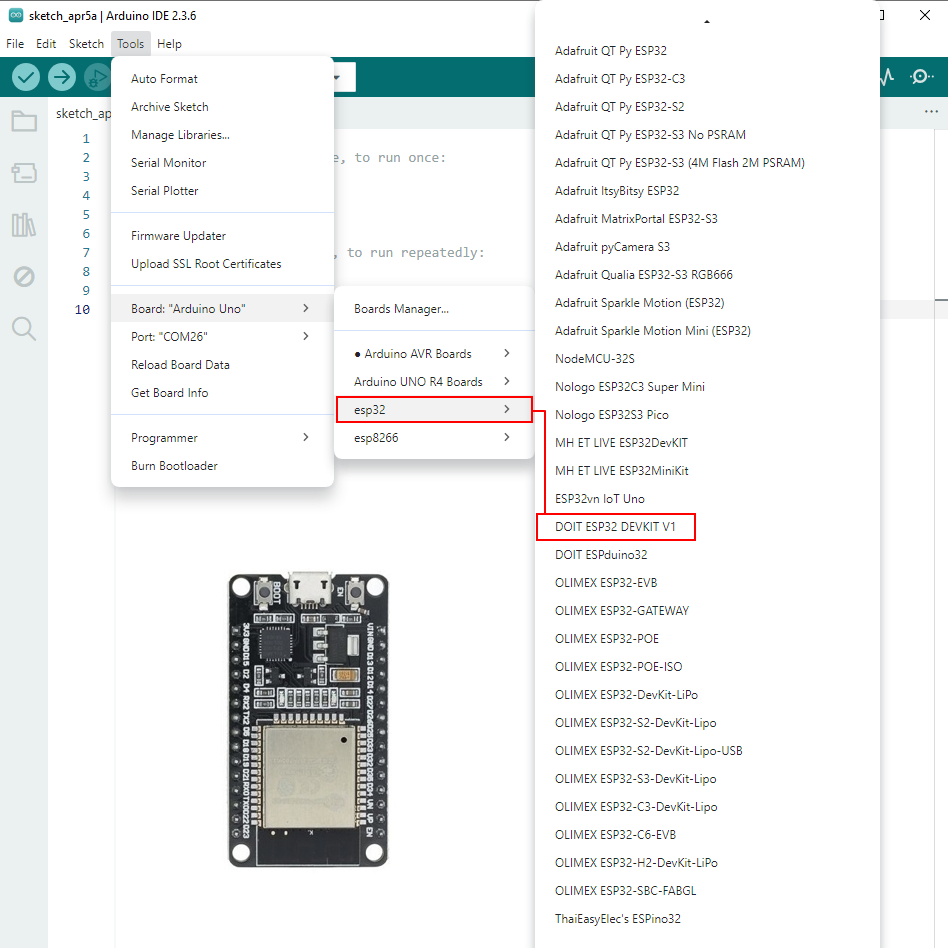Viewport: 948px width, 948px height.
Task: Click the Upload arrow button
Action: pos(62,77)
